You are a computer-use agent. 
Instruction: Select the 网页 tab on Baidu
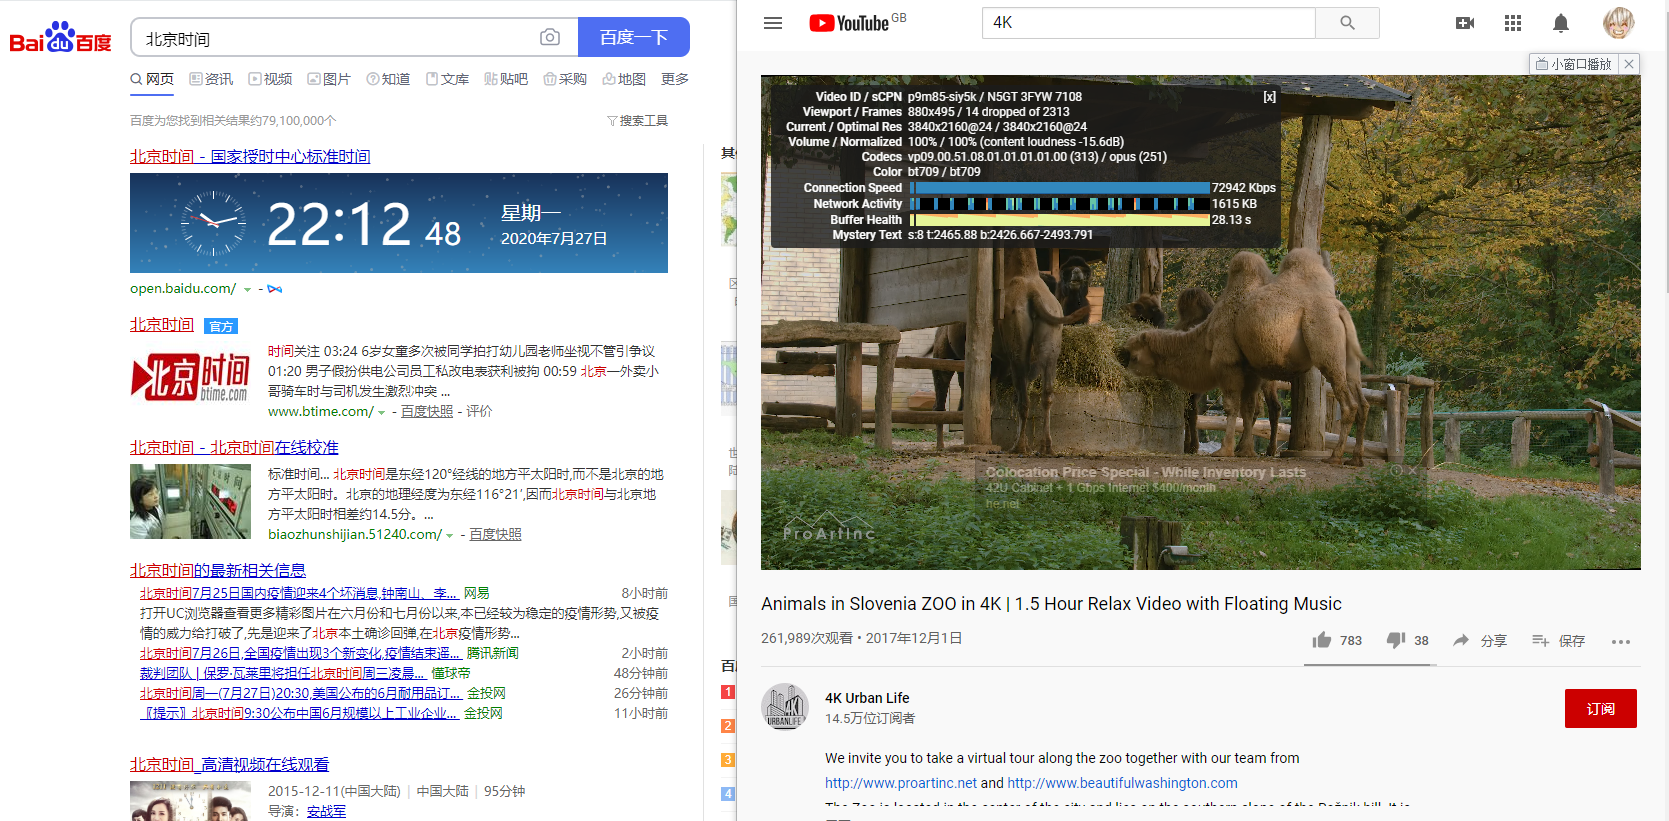coord(152,79)
